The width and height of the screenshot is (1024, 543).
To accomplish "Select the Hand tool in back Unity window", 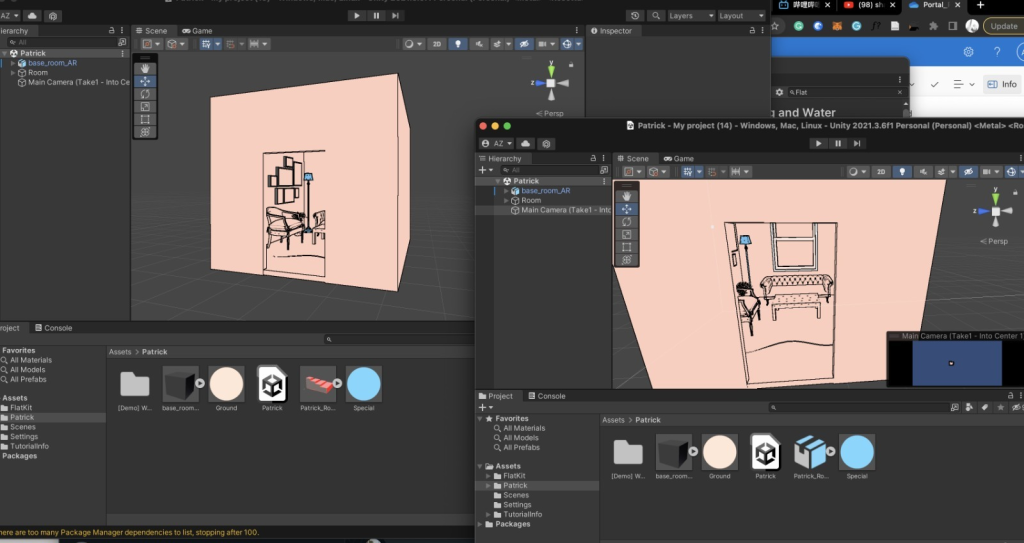I will (145, 69).
